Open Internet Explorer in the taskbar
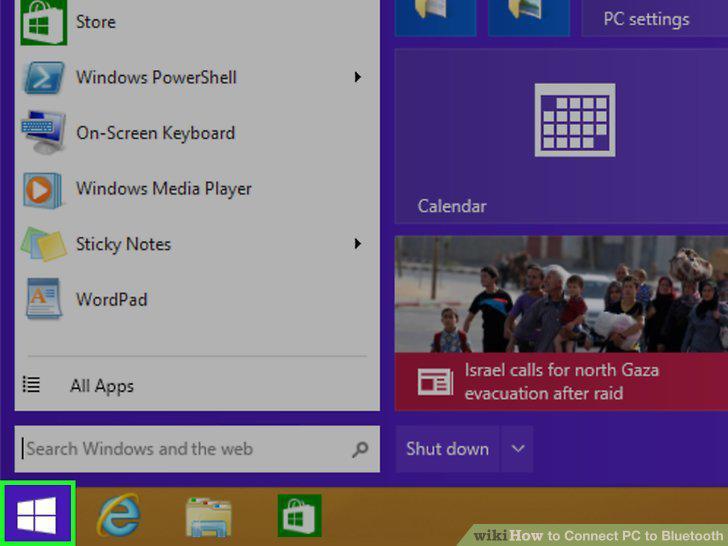Screen dimensions: 728x546 pos(119,515)
